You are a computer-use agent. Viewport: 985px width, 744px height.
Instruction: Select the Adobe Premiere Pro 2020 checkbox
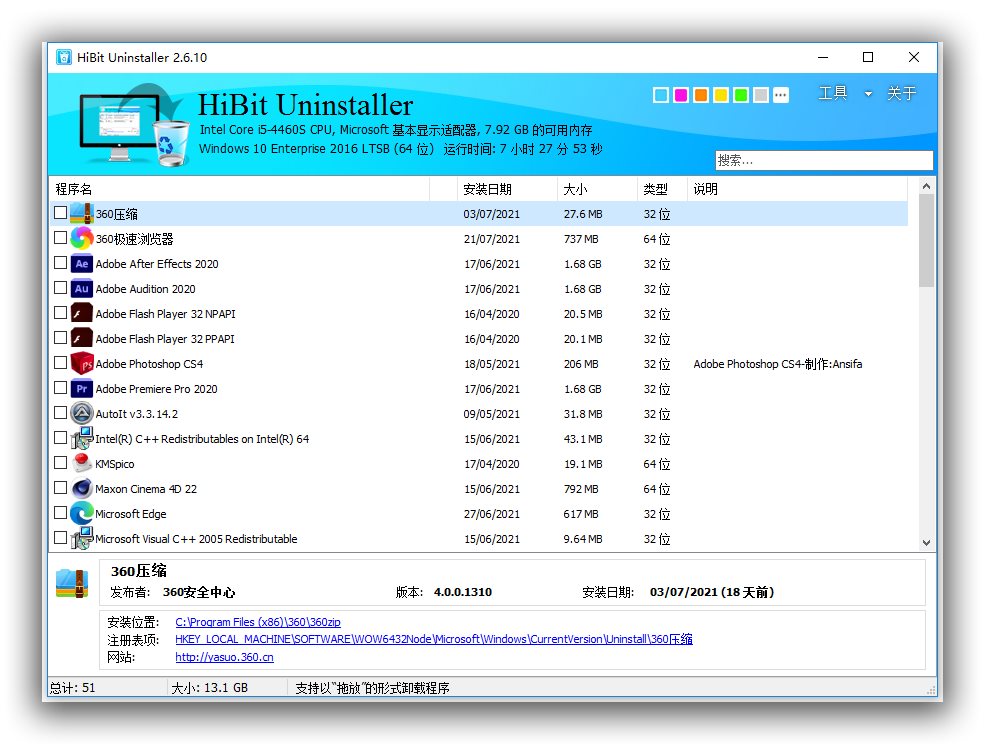tap(60, 388)
